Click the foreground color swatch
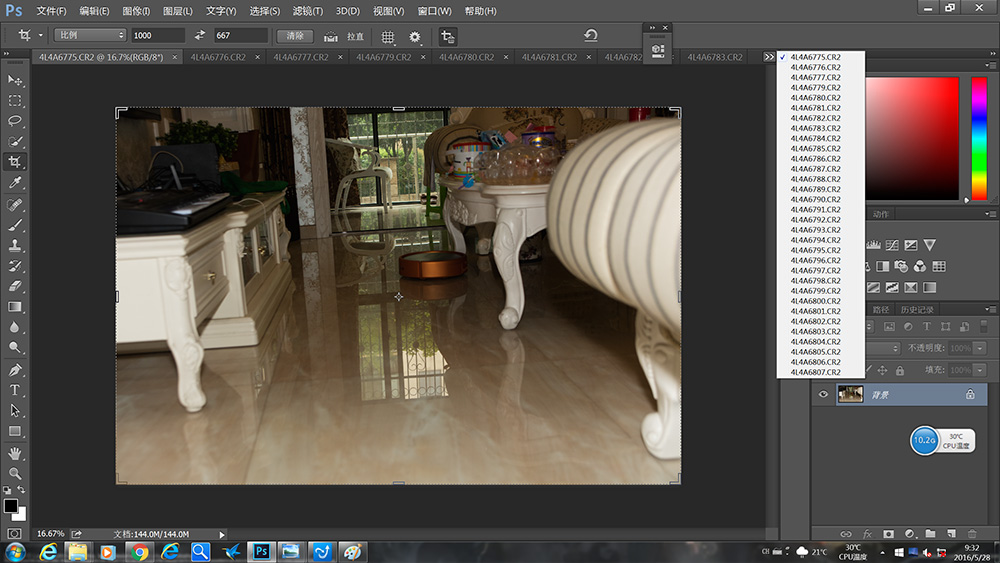Screen dimensions: 1000x563 (10, 506)
